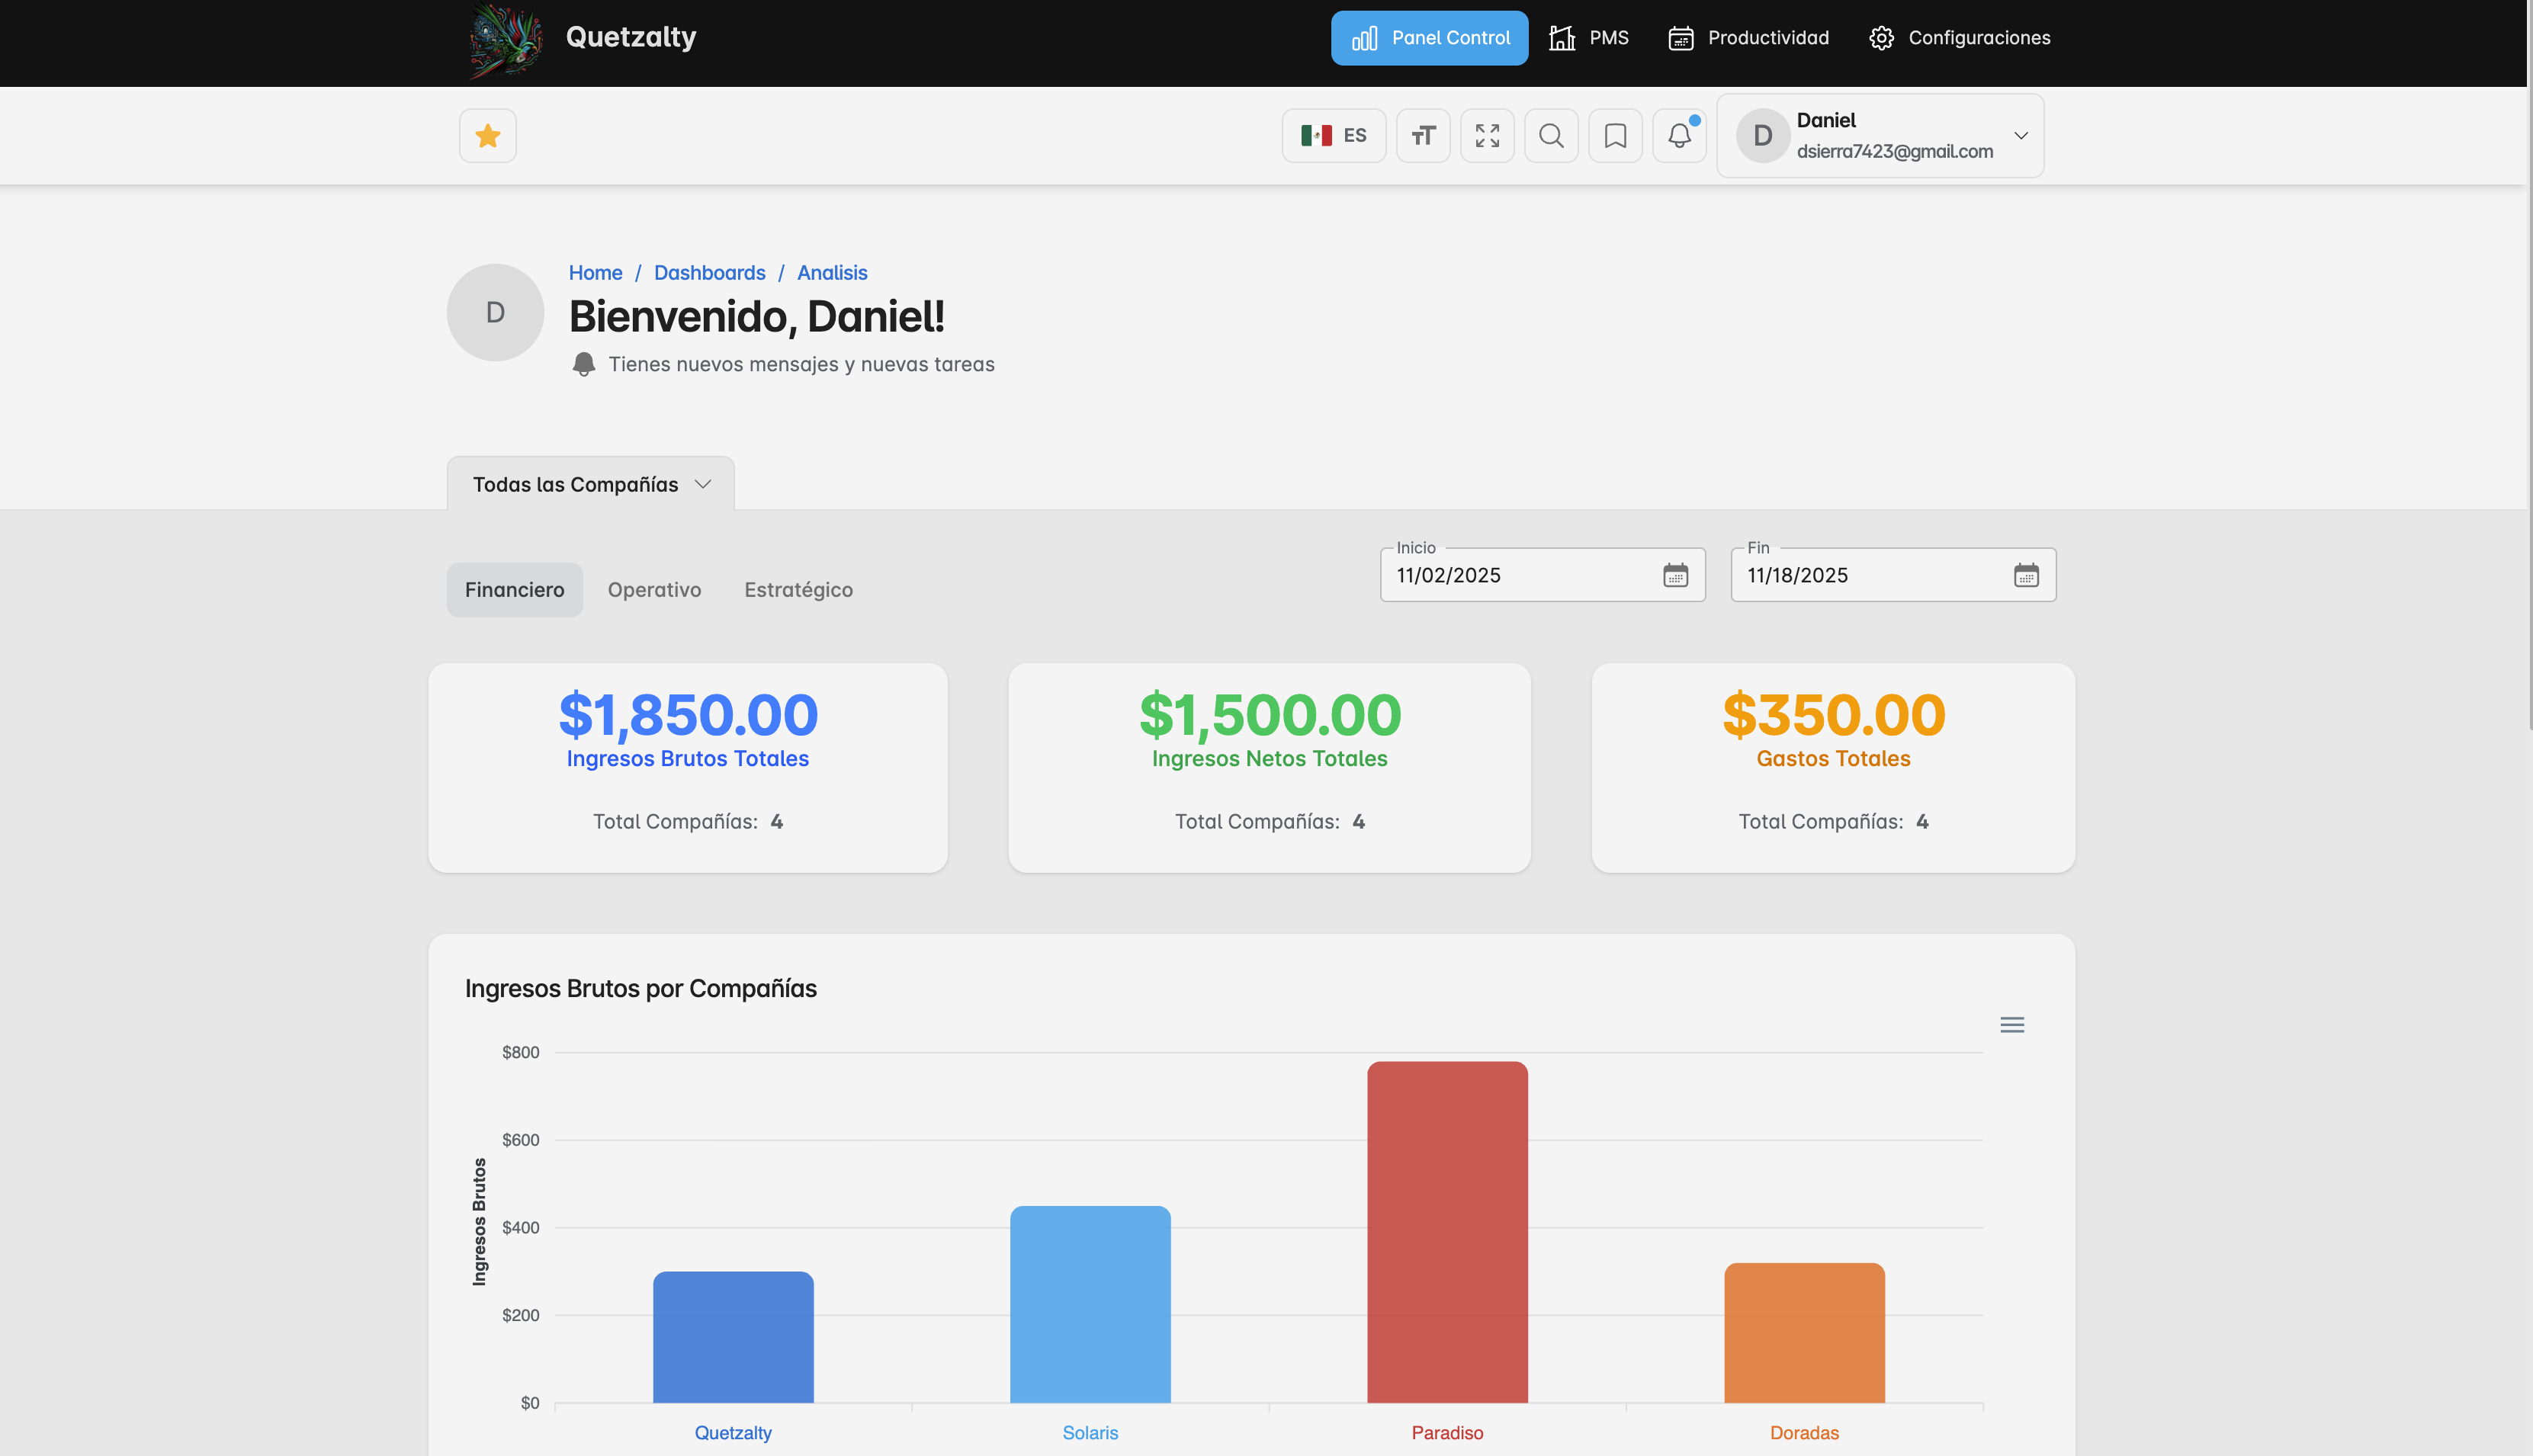Click the Quetzalty logo image

click(x=506, y=39)
